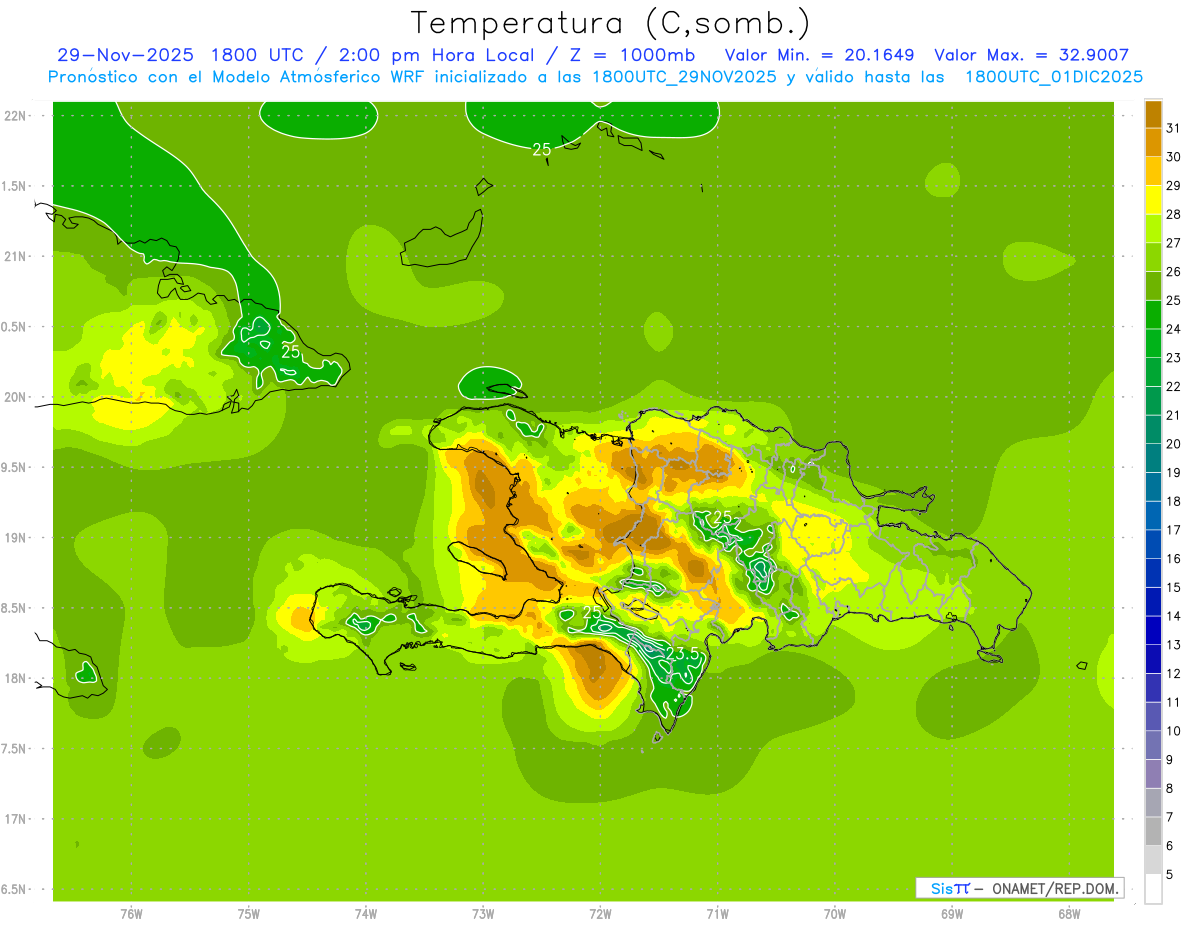Image resolution: width=1200 pixels, height=927 pixels.
Task: Pick the blue legend swatch between 13 and 14
Action: (x=1153, y=630)
